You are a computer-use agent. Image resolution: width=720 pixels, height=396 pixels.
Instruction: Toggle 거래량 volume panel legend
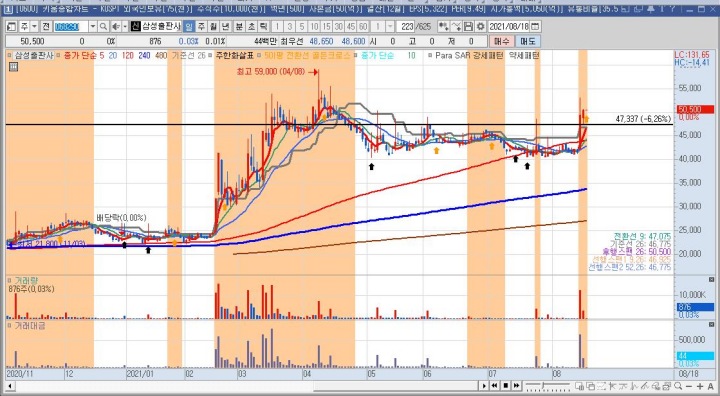(10, 280)
